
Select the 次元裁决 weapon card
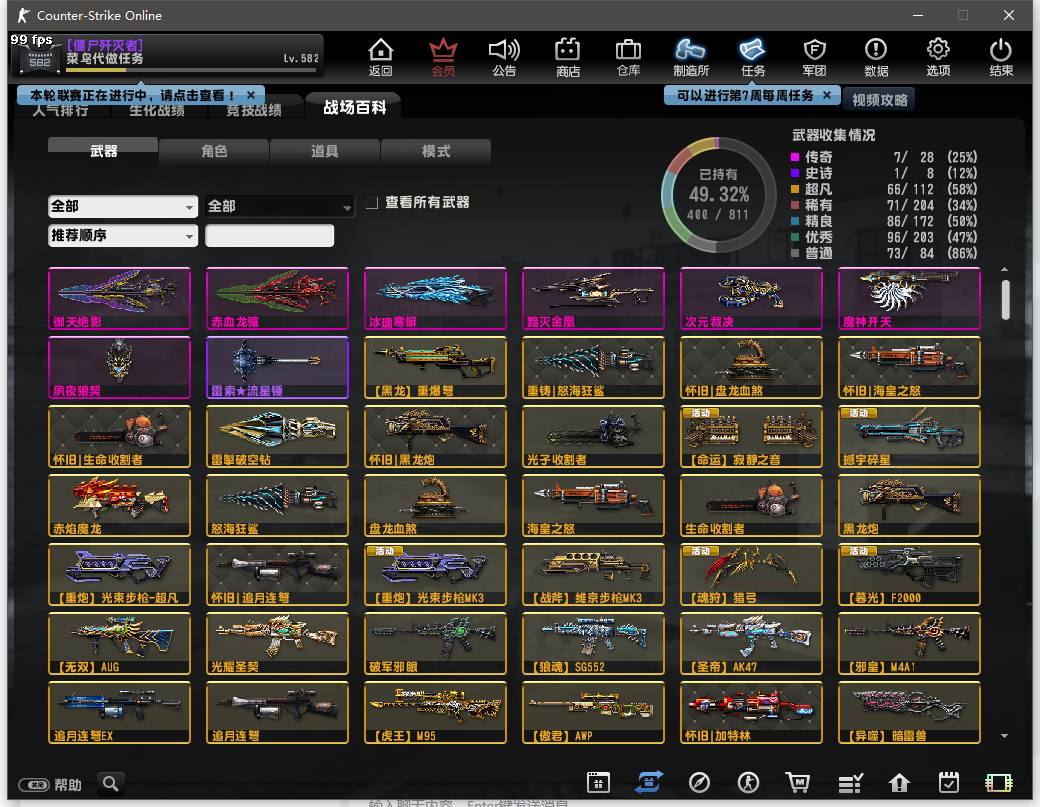click(751, 298)
